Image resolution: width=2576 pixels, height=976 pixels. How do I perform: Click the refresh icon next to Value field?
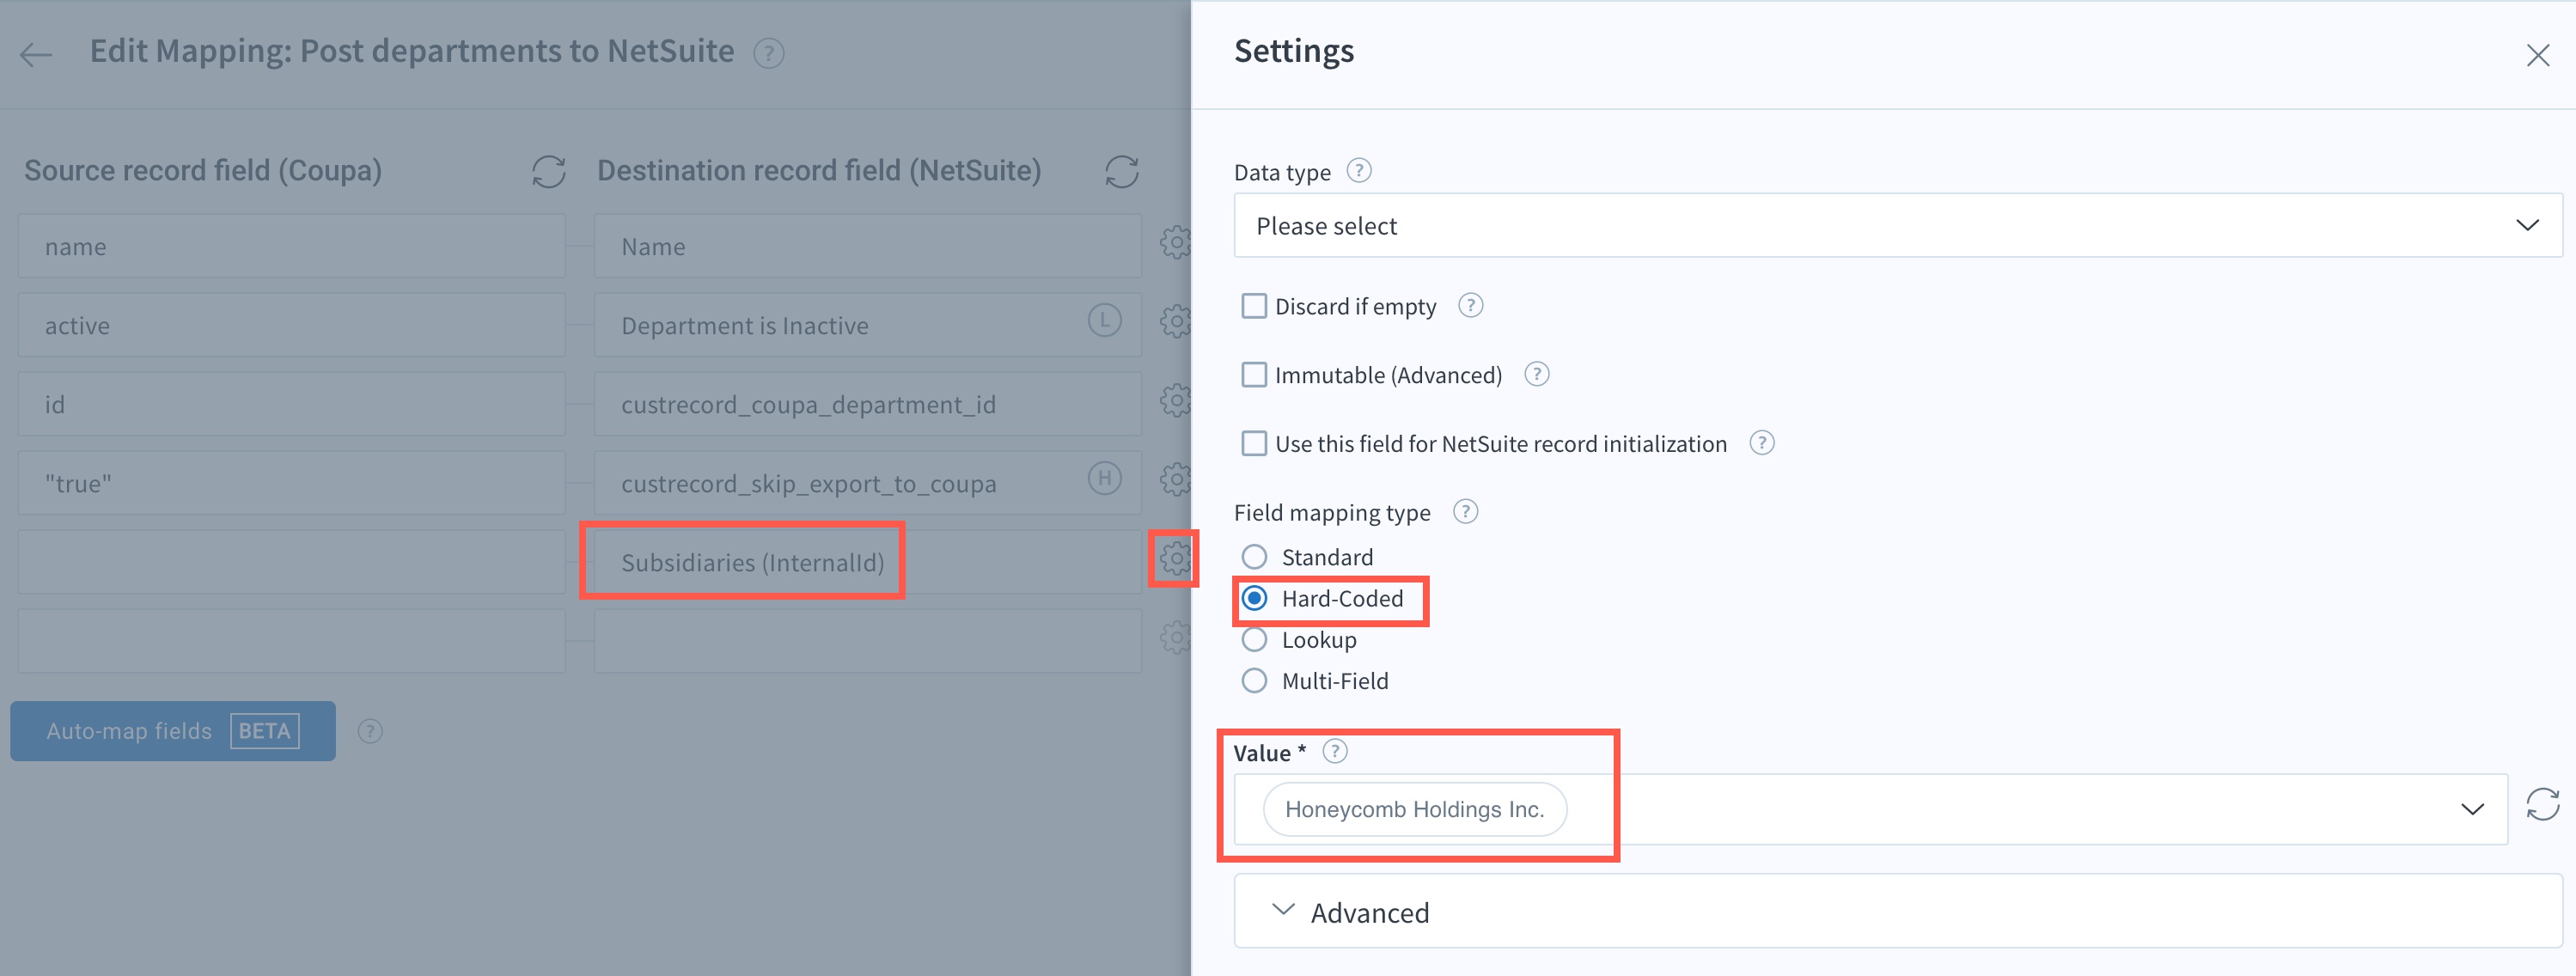point(2542,805)
